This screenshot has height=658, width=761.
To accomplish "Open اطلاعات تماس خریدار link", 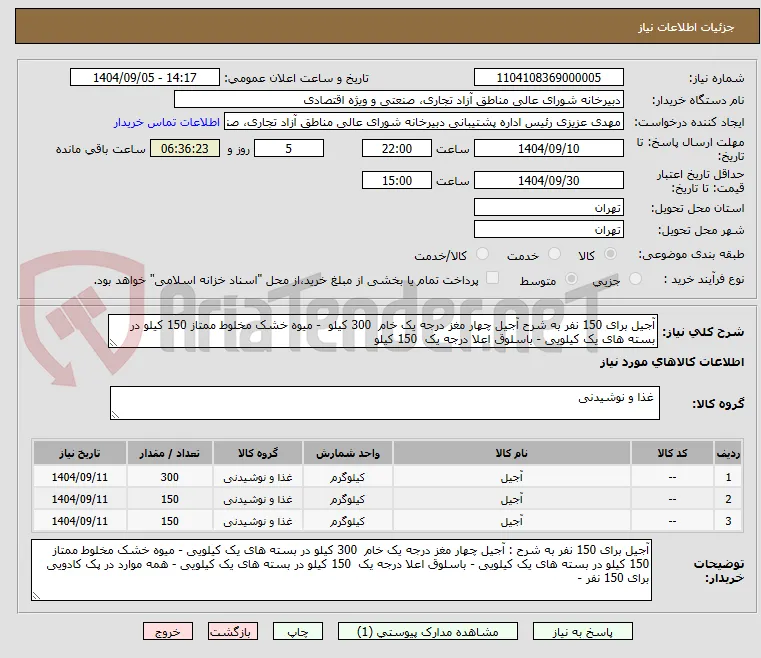I will [167, 122].
